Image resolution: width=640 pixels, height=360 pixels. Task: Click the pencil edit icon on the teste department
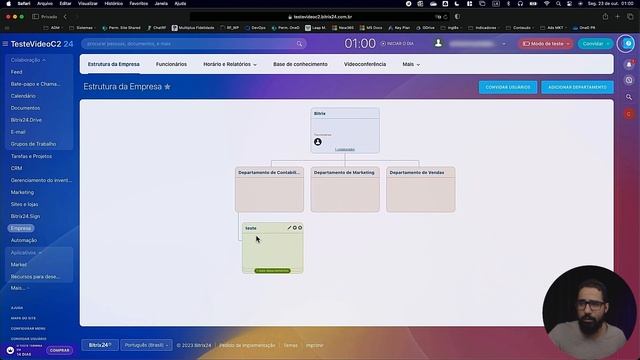289,228
